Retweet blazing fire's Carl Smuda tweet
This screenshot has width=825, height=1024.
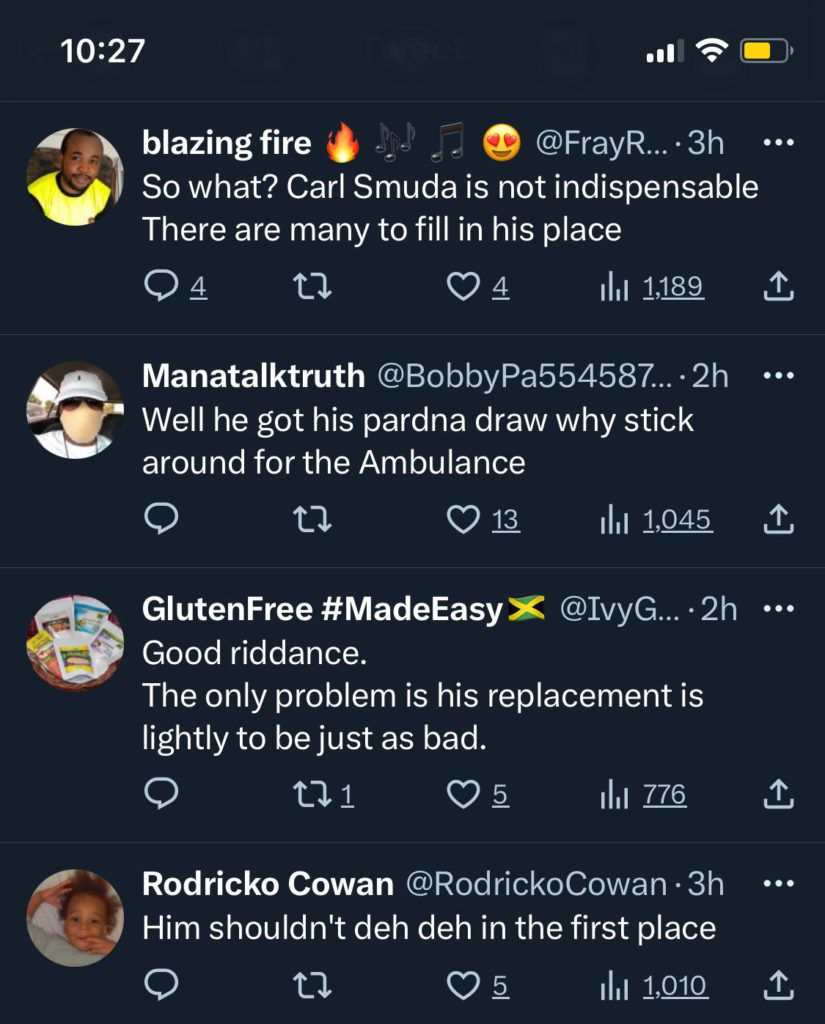[x=312, y=286]
